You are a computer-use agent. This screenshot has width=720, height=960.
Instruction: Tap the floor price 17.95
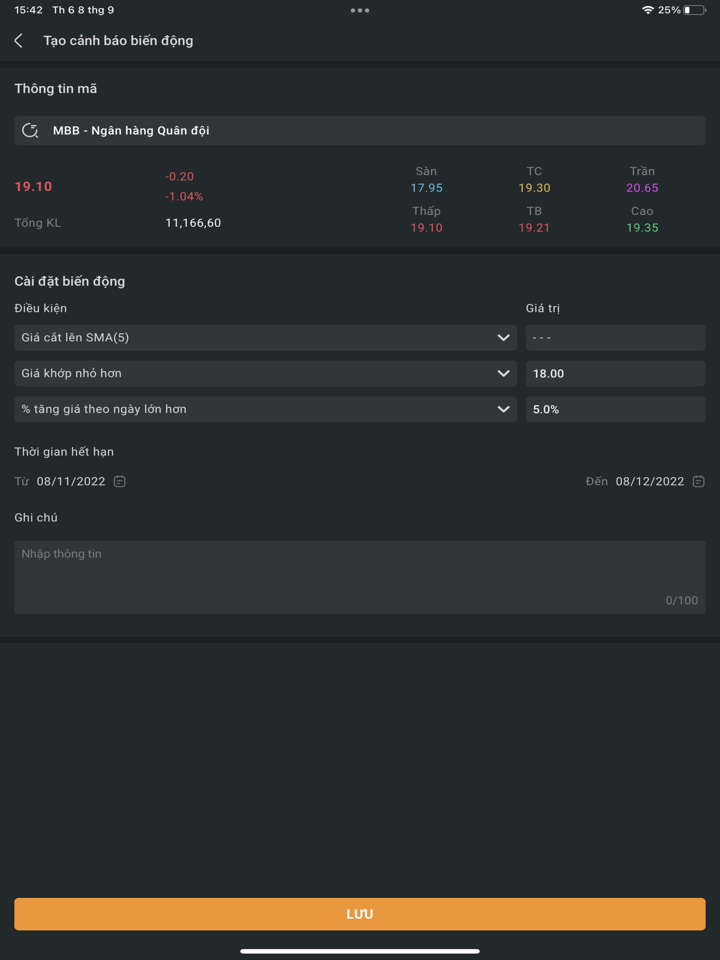[x=426, y=188]
